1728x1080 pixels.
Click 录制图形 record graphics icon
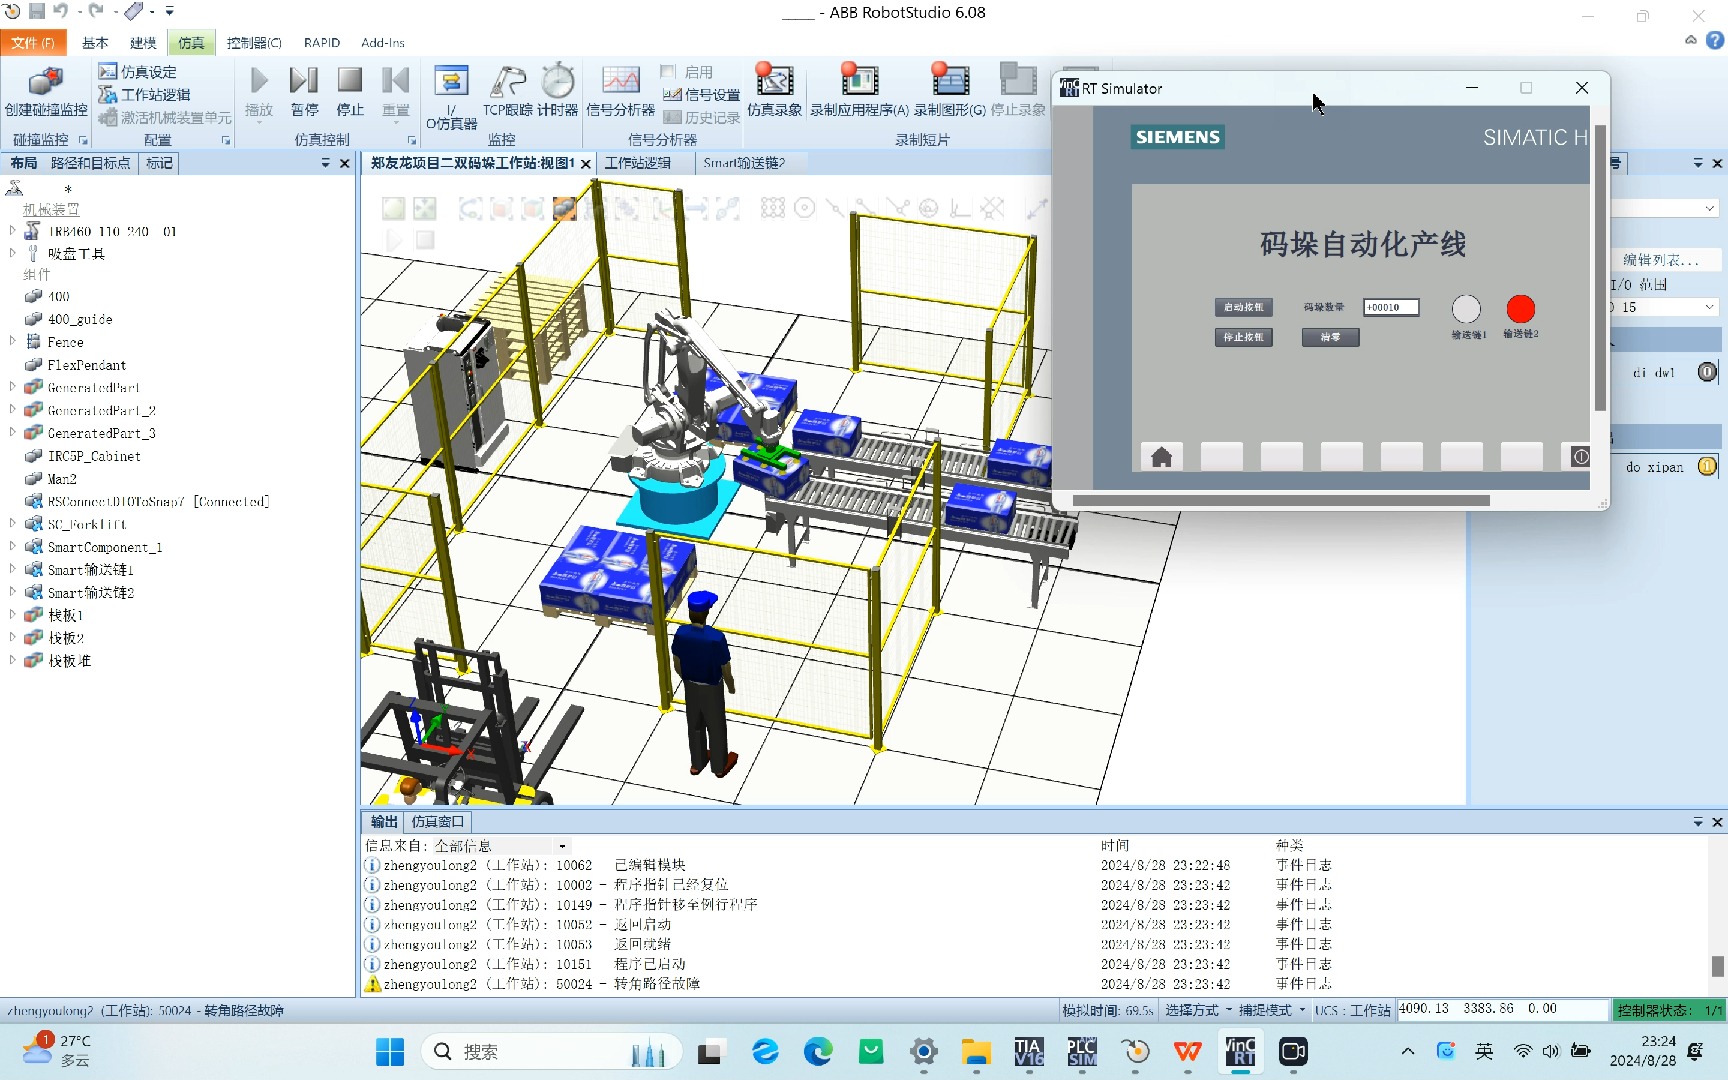point(949,91)
